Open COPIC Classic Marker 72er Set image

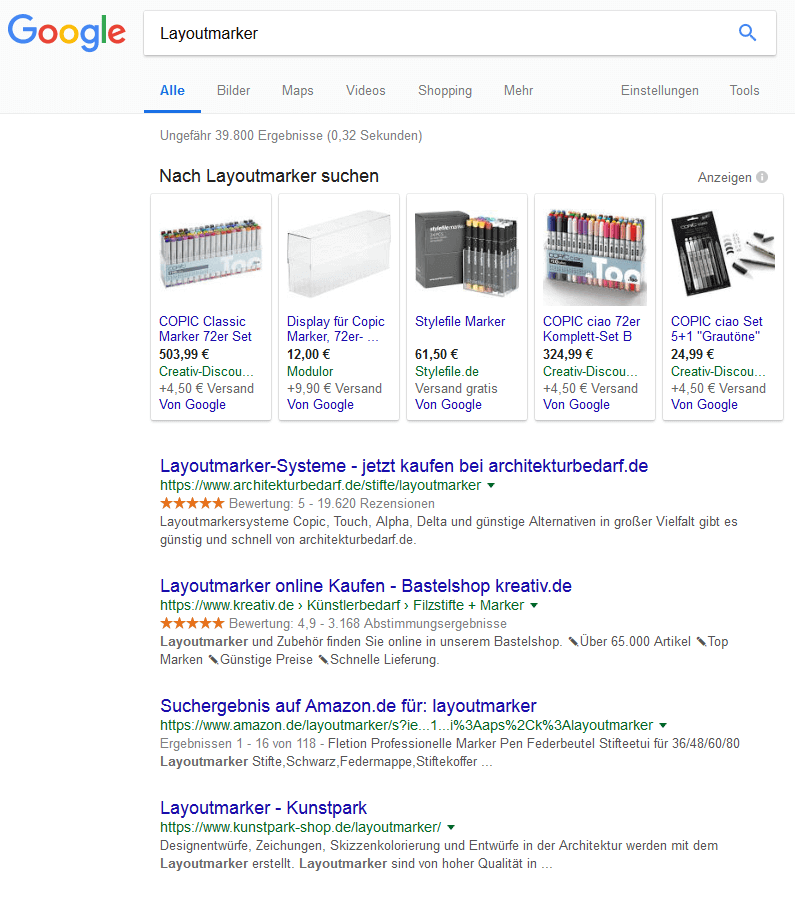coord(210,253)
